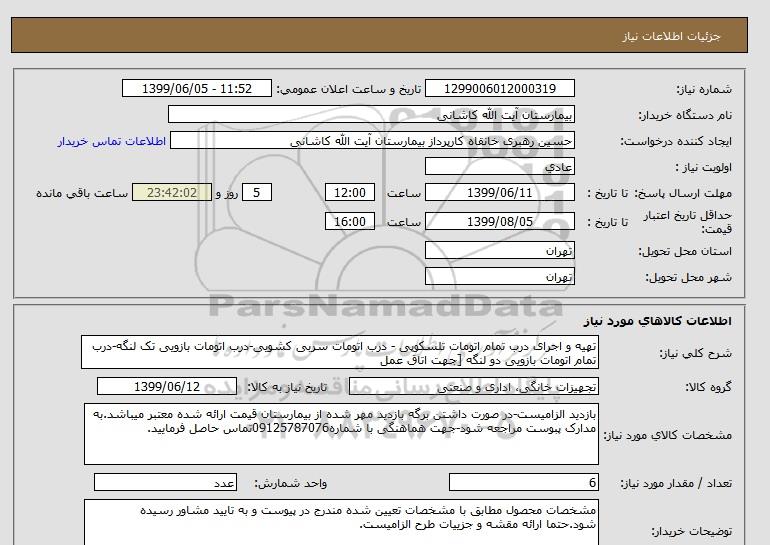
Task: Click the goods group field تجهیزات خانگی، اداری و صنعتی
Action: (x=473, y=386)
